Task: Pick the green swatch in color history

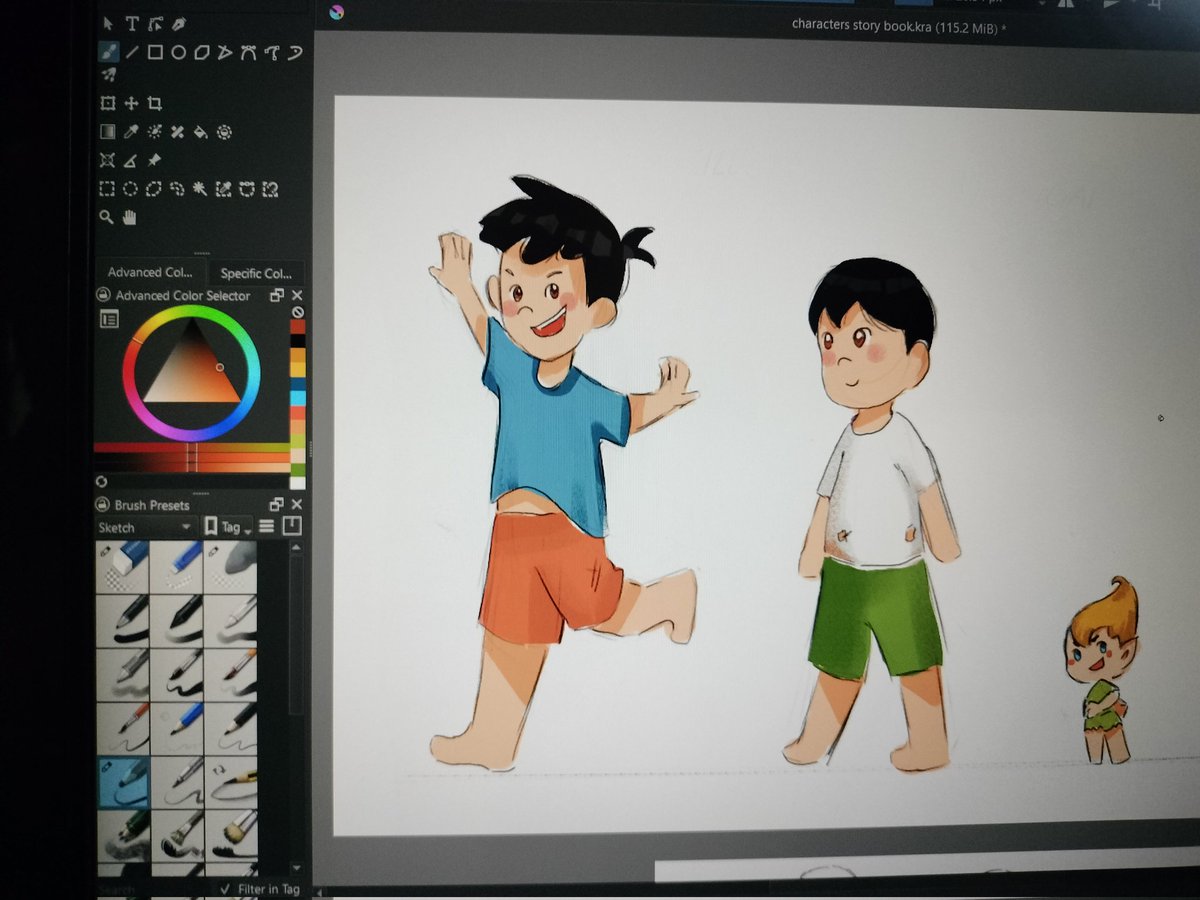Action: pyautogui.click(x=297, y=470)
